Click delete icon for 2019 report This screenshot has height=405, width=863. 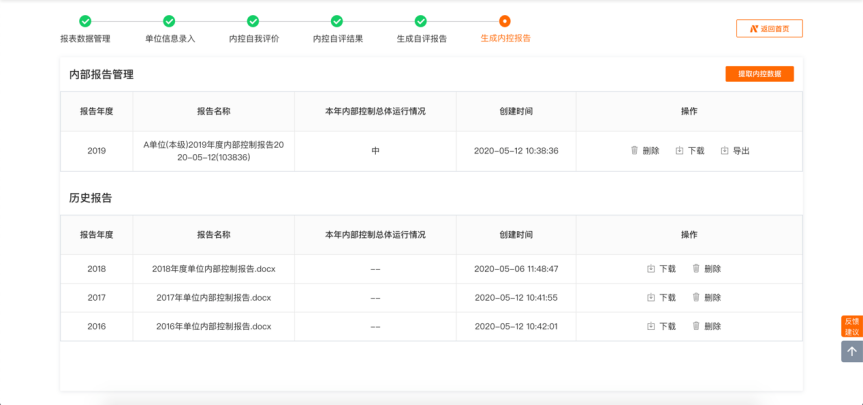[x=634, y=151]
